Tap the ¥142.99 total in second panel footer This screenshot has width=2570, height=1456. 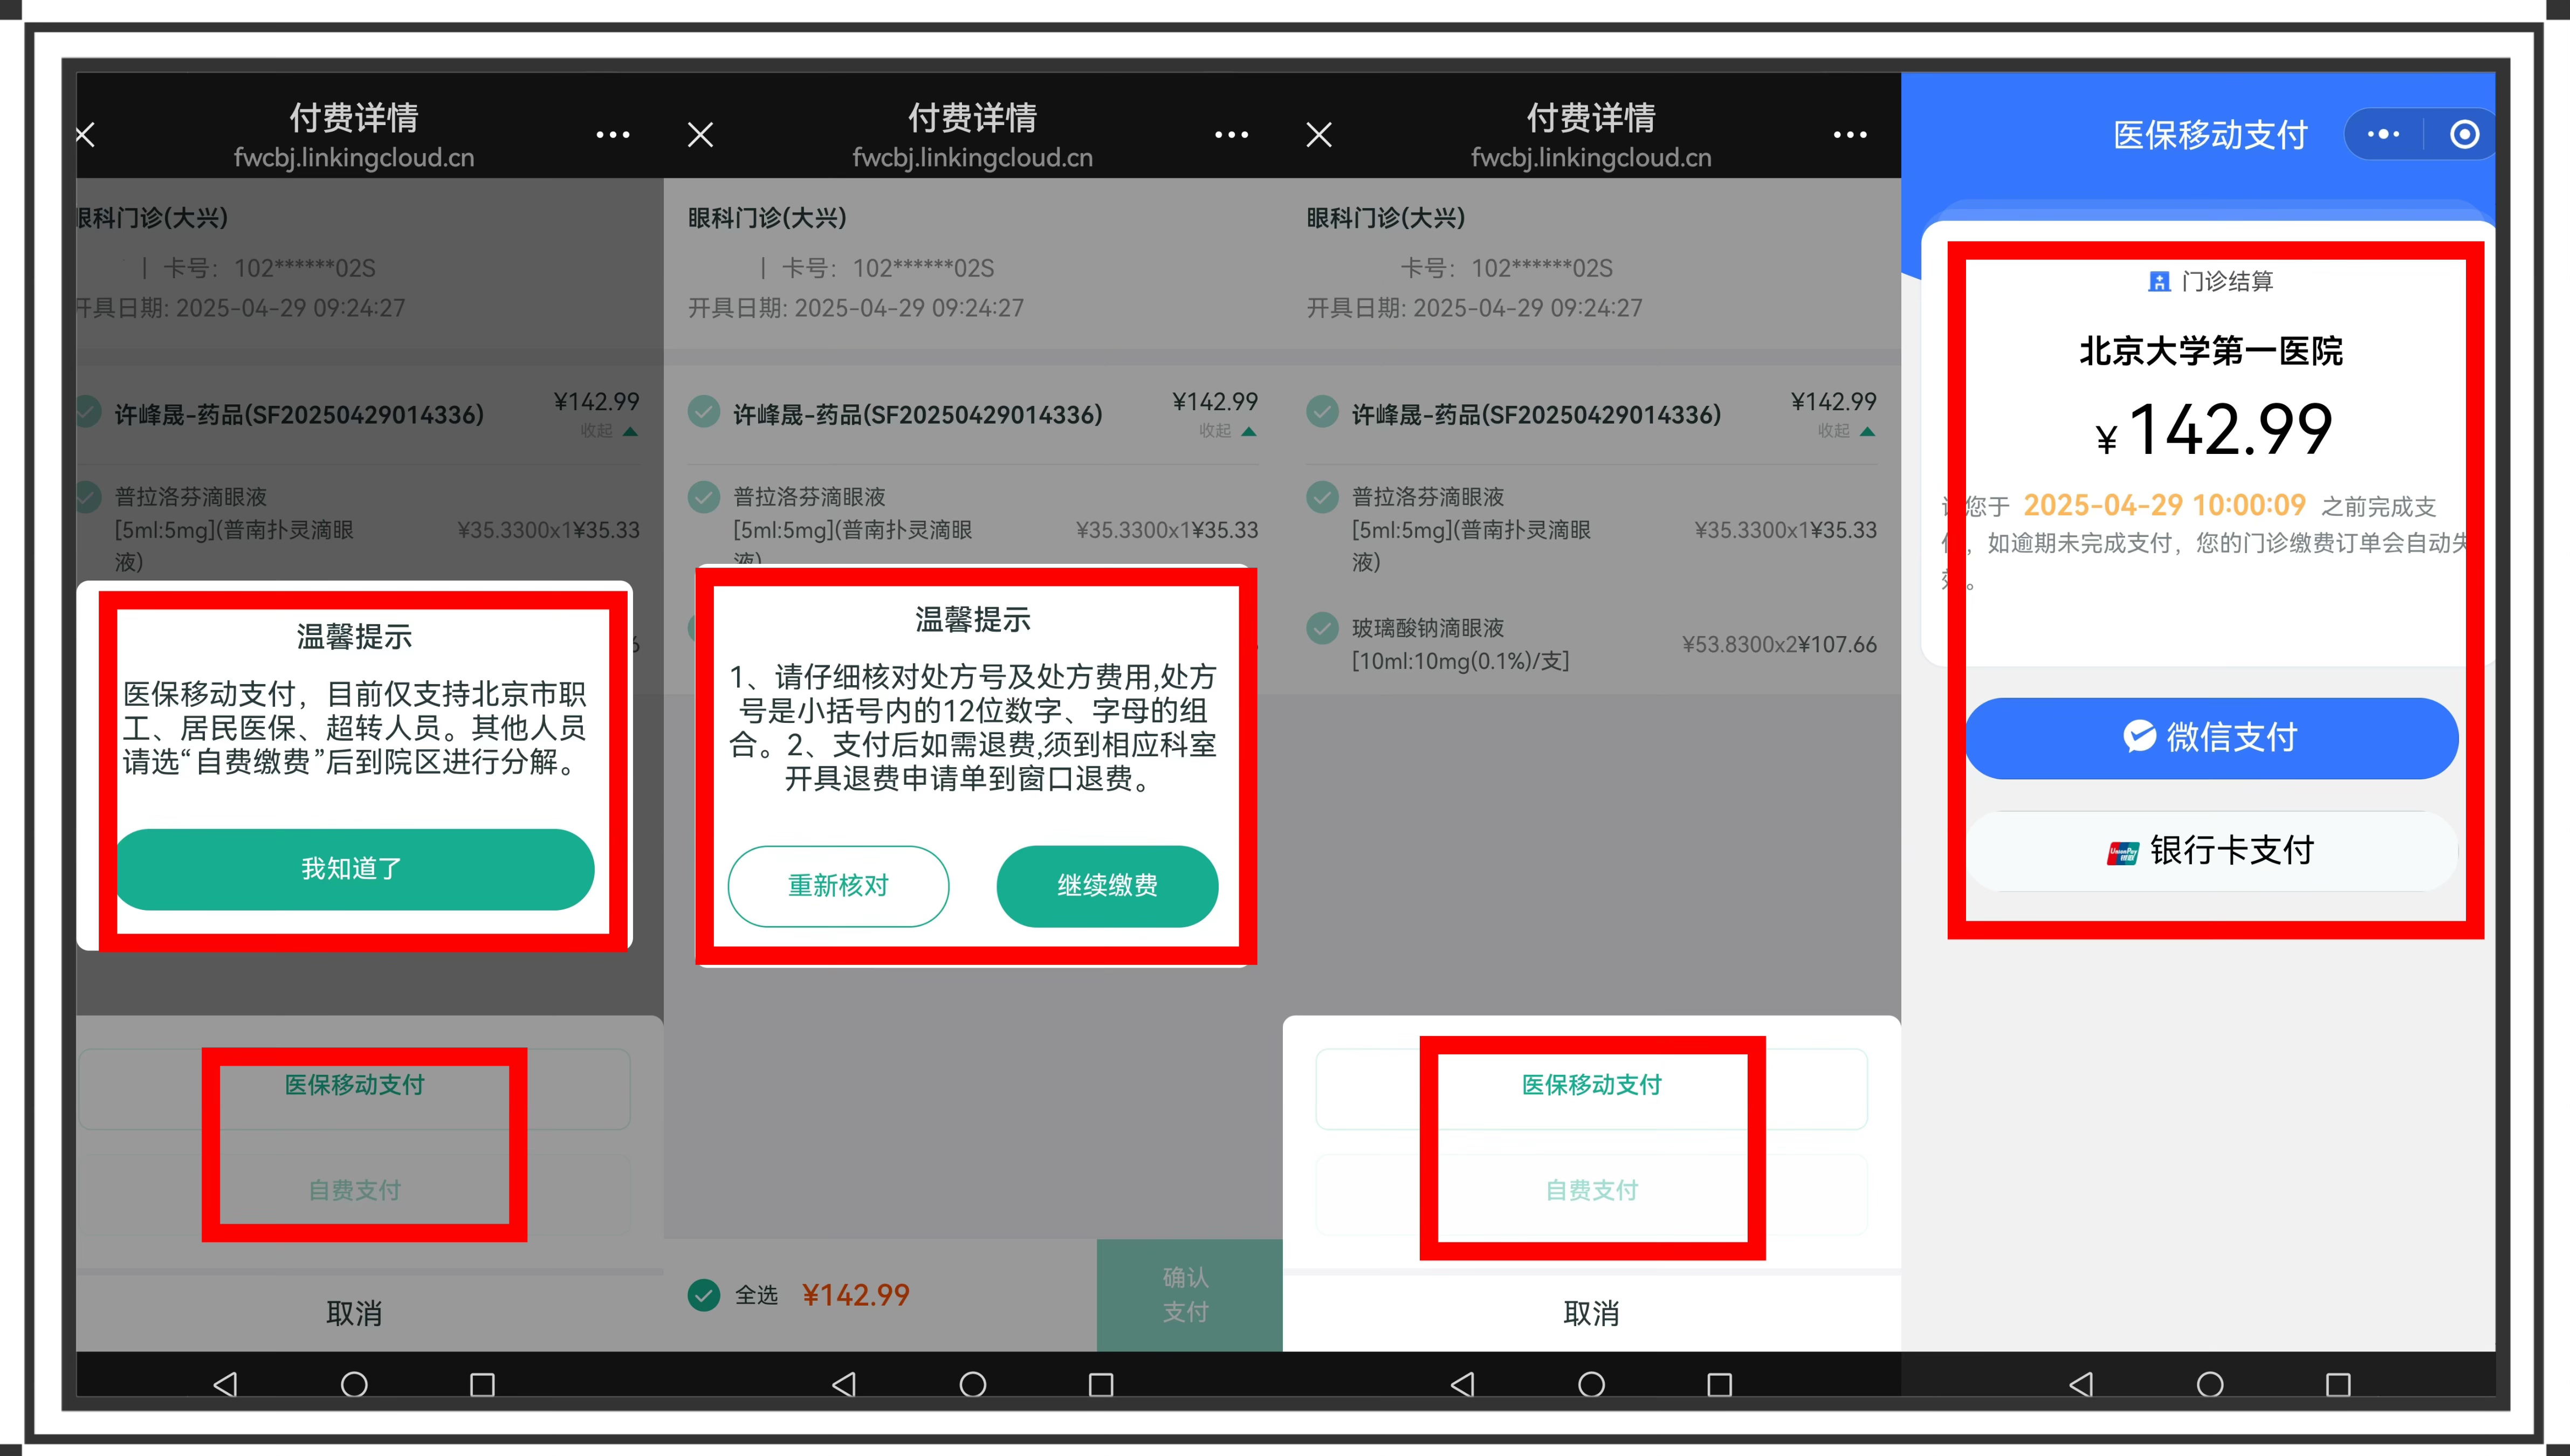856,1295
